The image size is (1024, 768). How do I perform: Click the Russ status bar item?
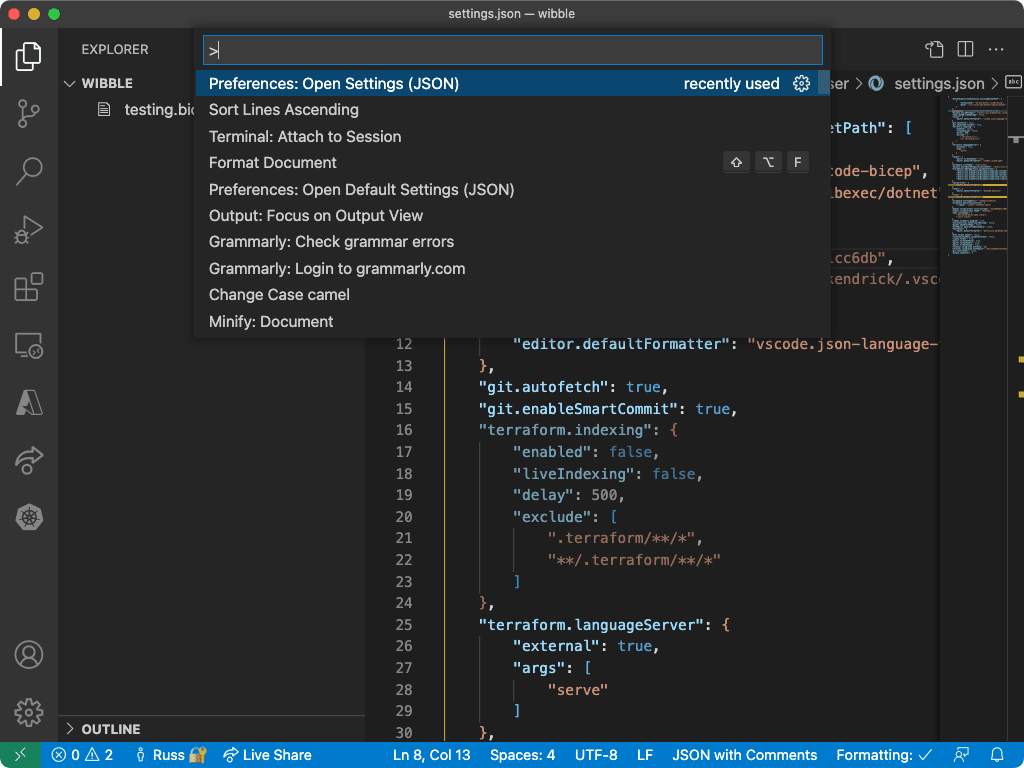(x=170, y=755)
